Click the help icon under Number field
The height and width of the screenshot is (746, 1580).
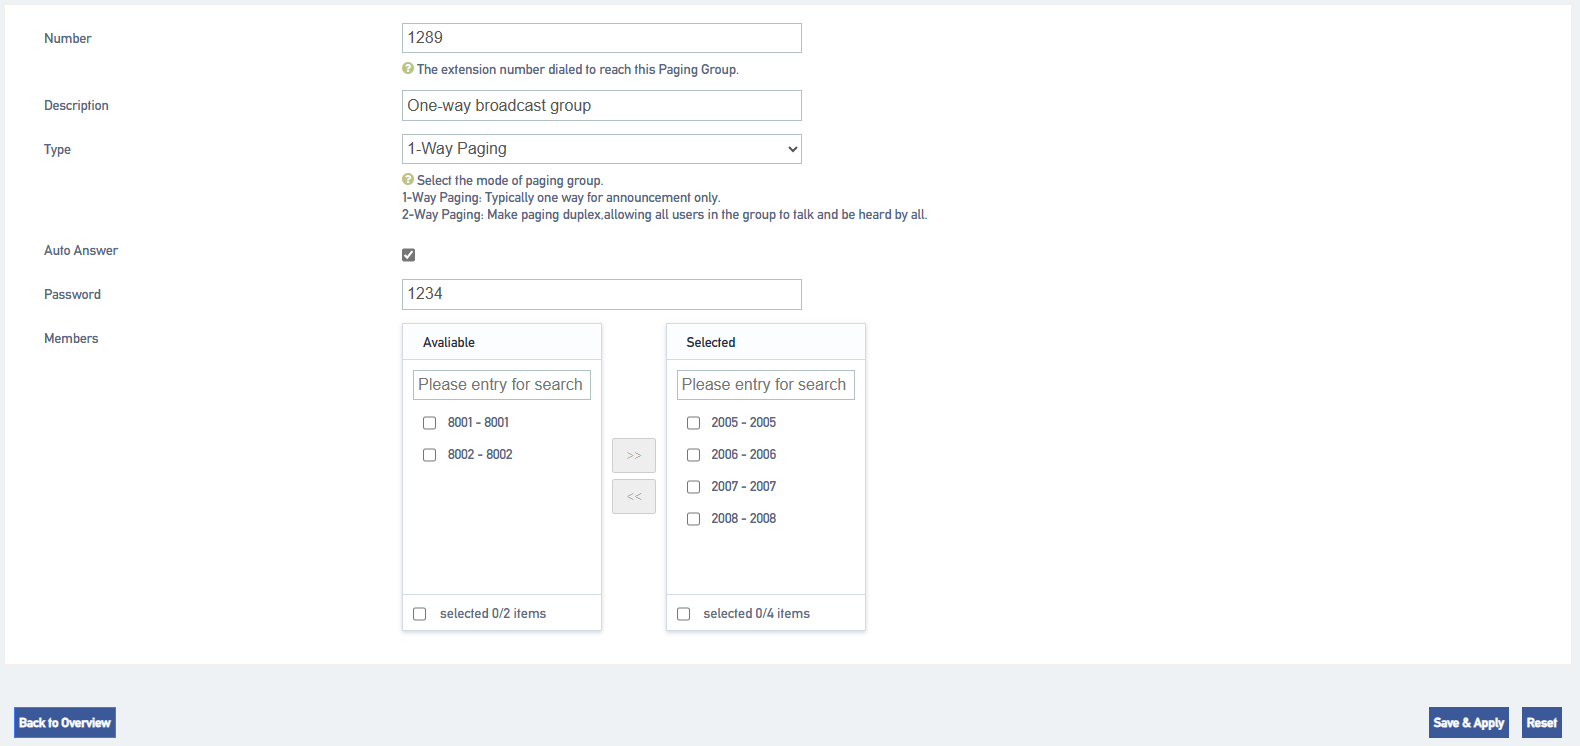pyautogui.click(x=408, y=69)
